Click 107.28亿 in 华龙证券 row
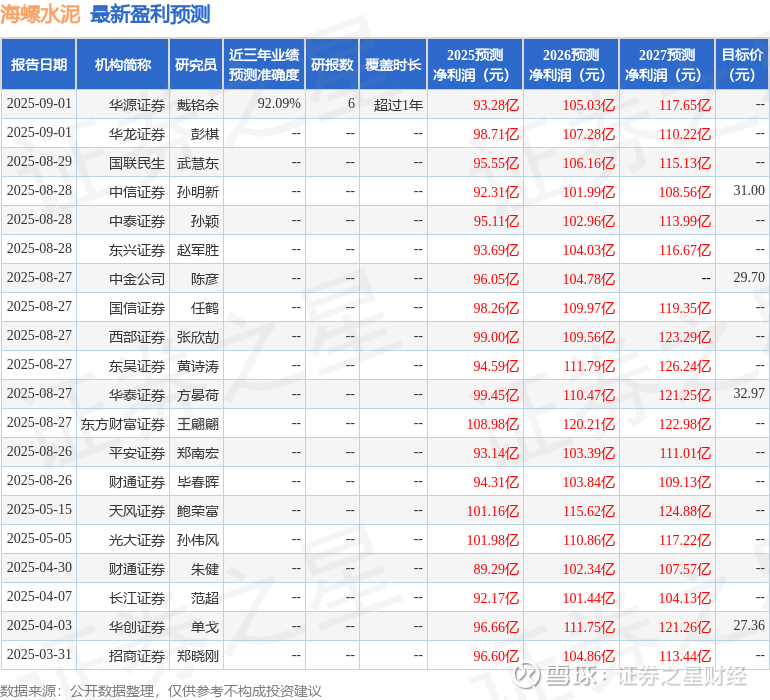The height and width of the screenshot is (700, 770). [x=589, y=134]
